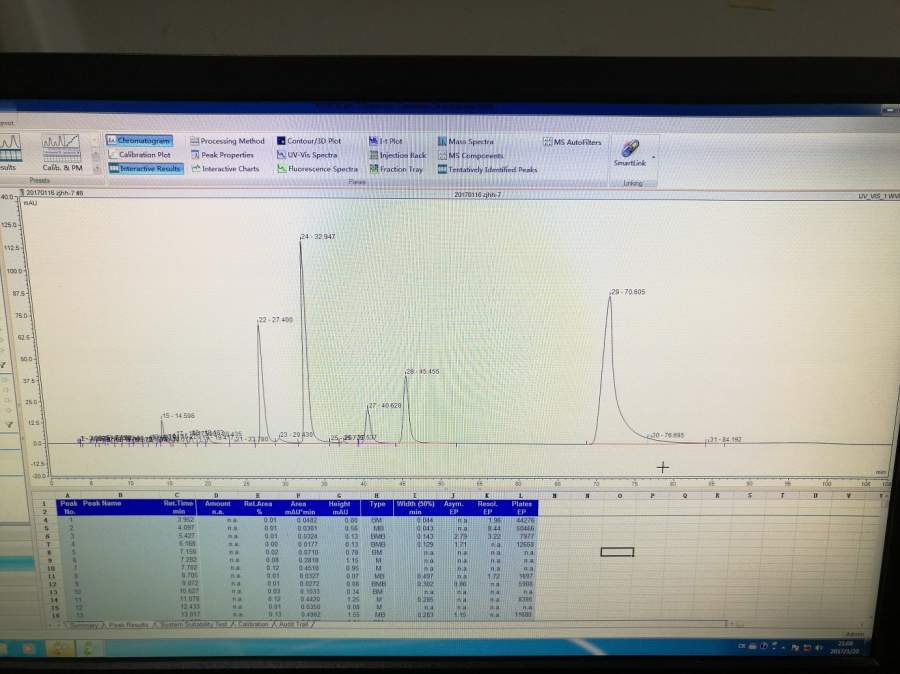The image size is (900, 674).
Task: Click the Area mAU*min column header
Action: click(298, 508)
